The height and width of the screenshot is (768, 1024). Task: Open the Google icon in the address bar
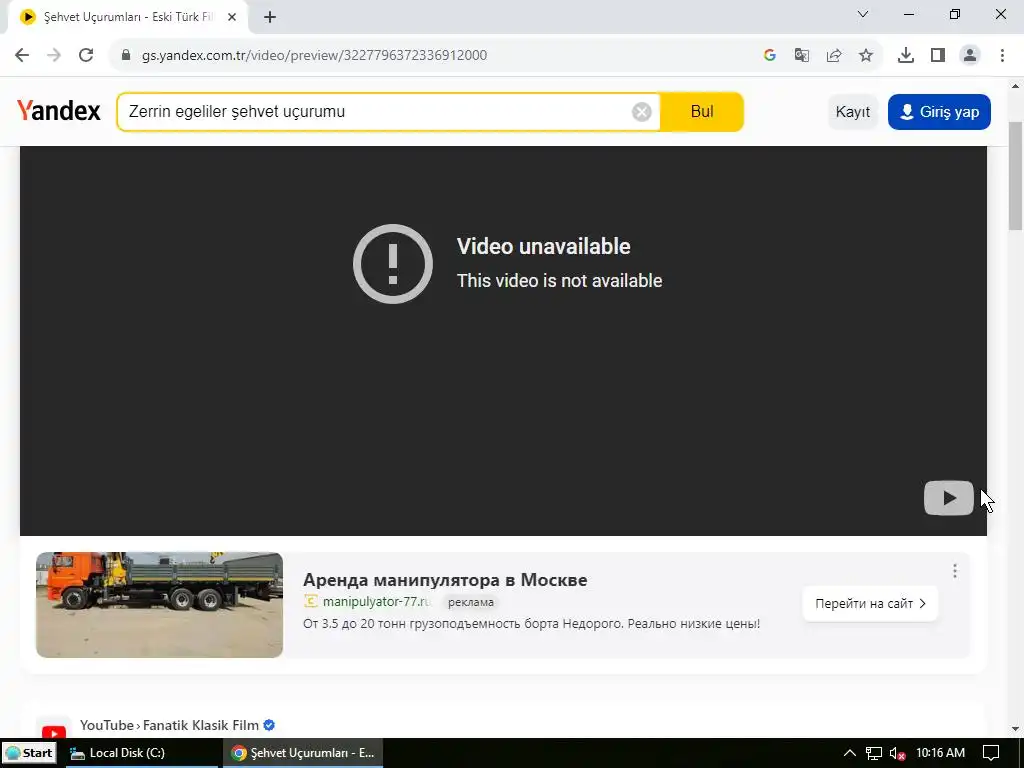point(770,56)
